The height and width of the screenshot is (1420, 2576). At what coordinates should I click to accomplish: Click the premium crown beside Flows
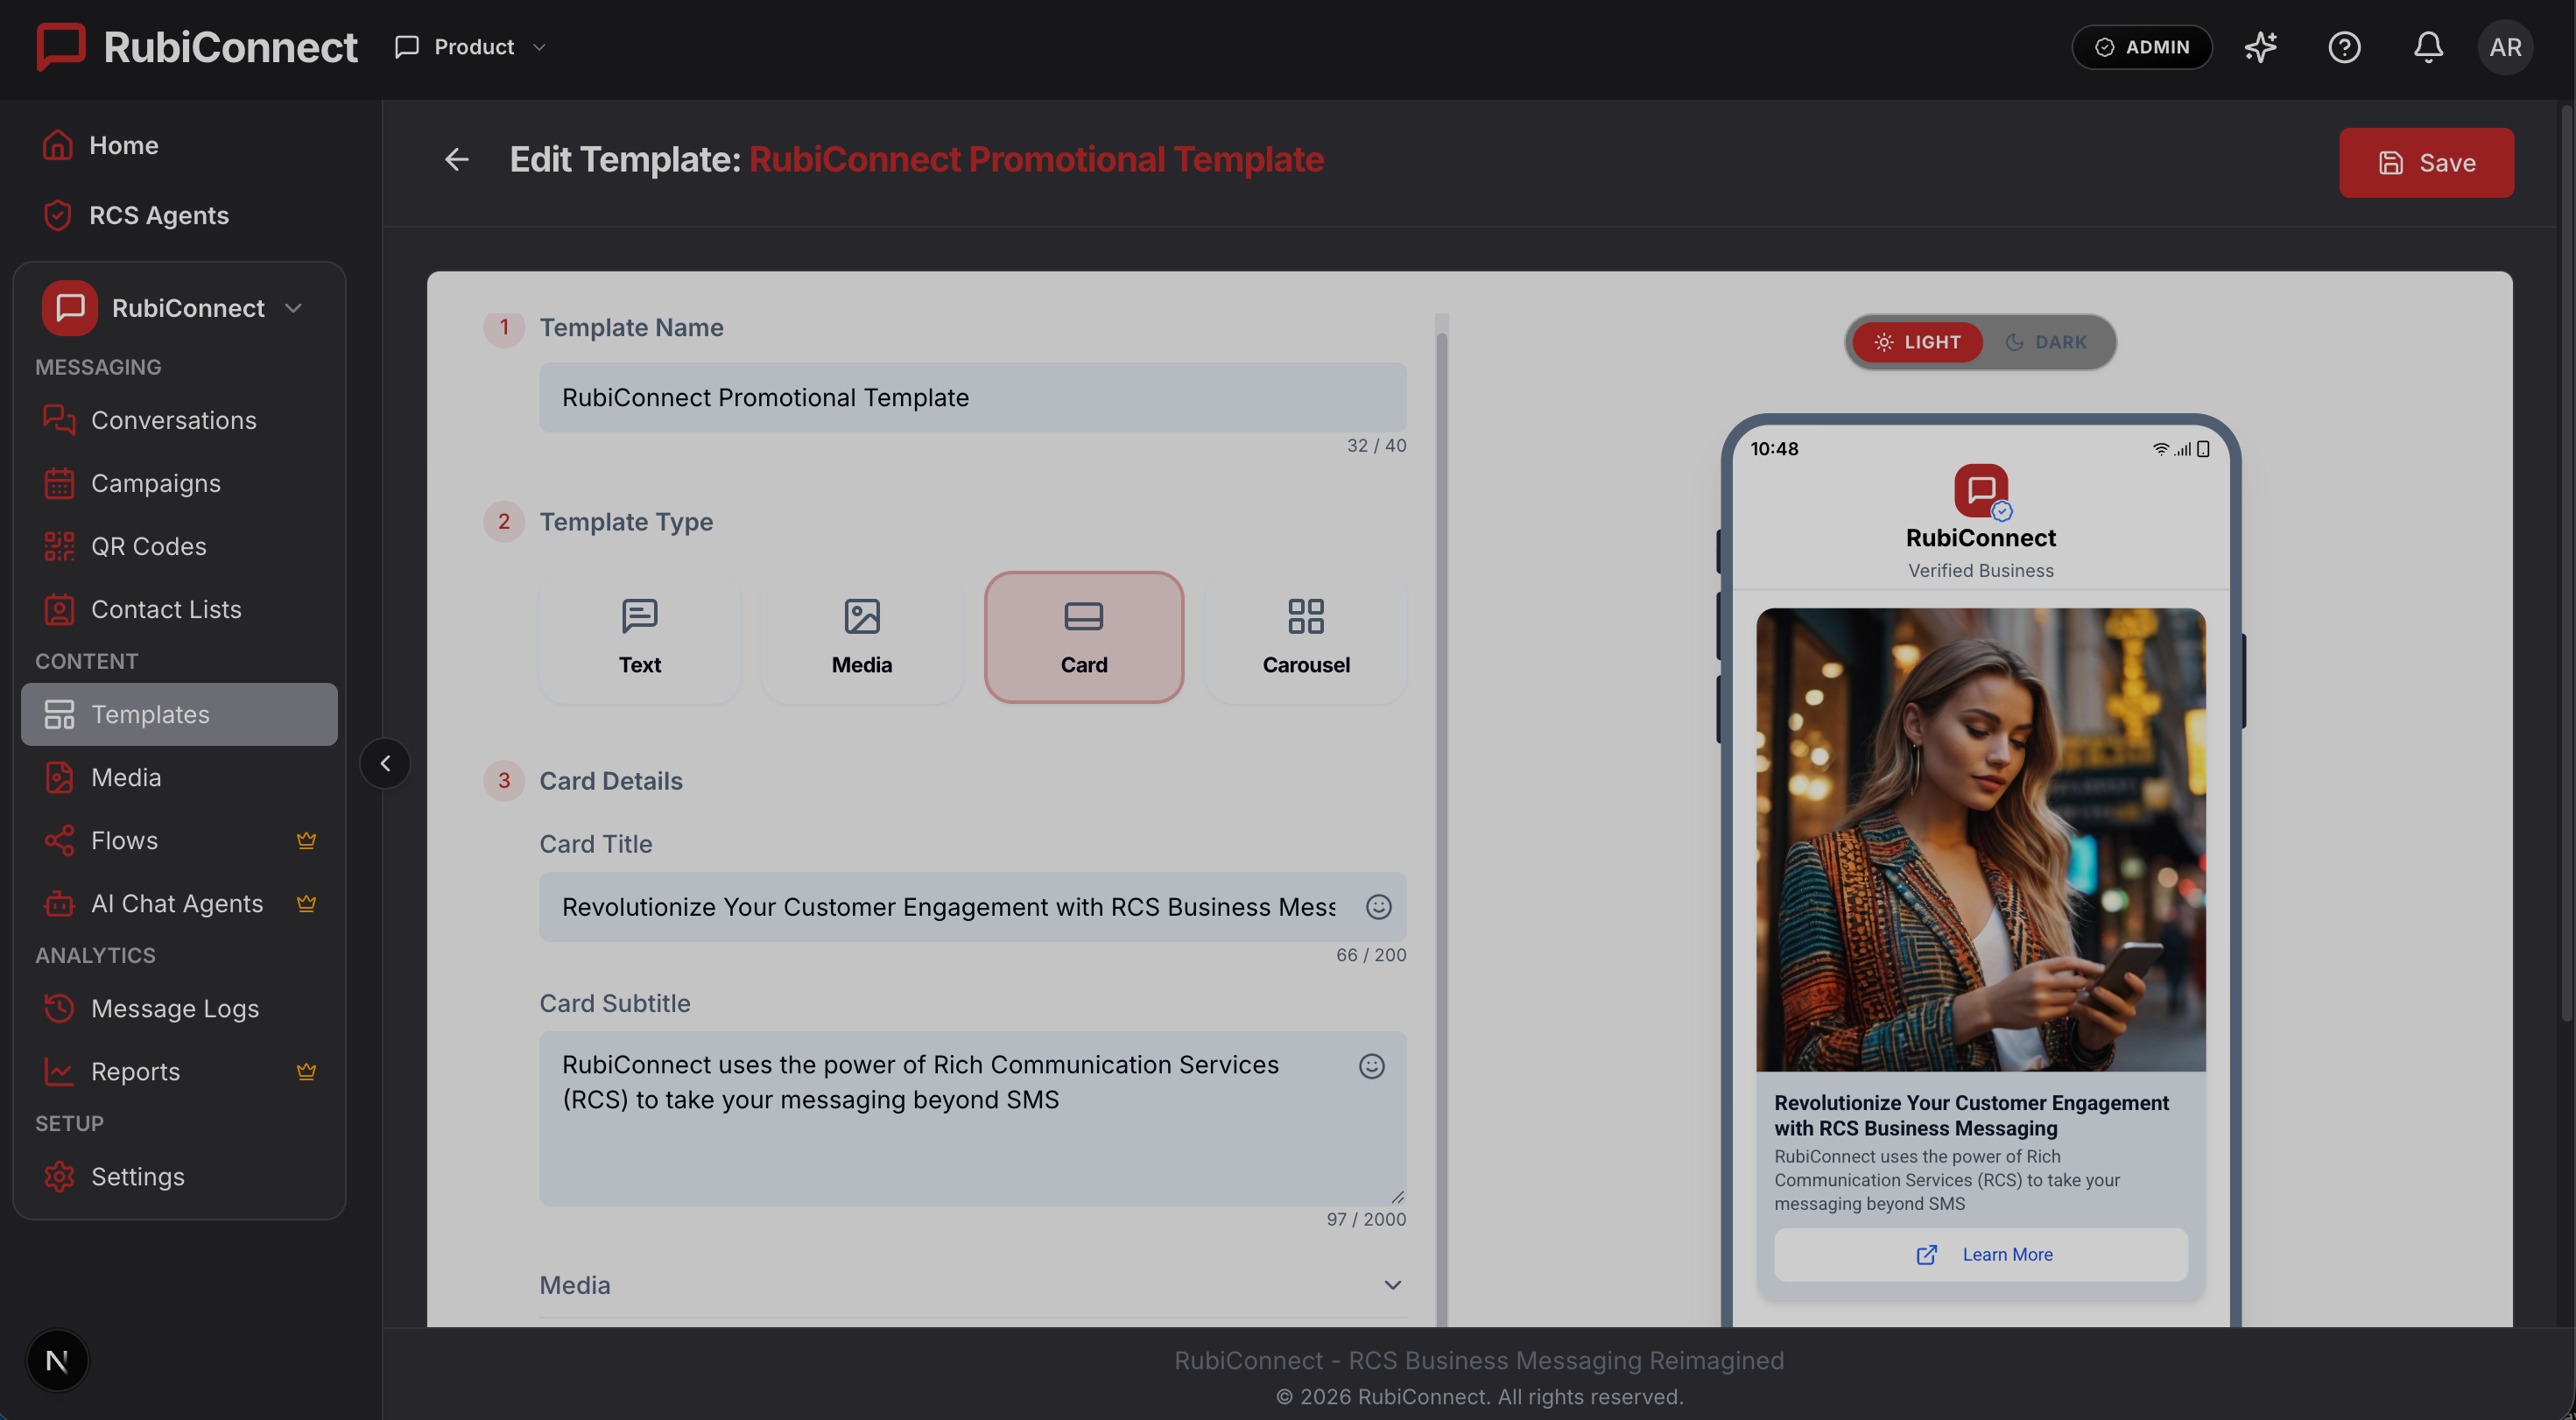click(306, 840)
